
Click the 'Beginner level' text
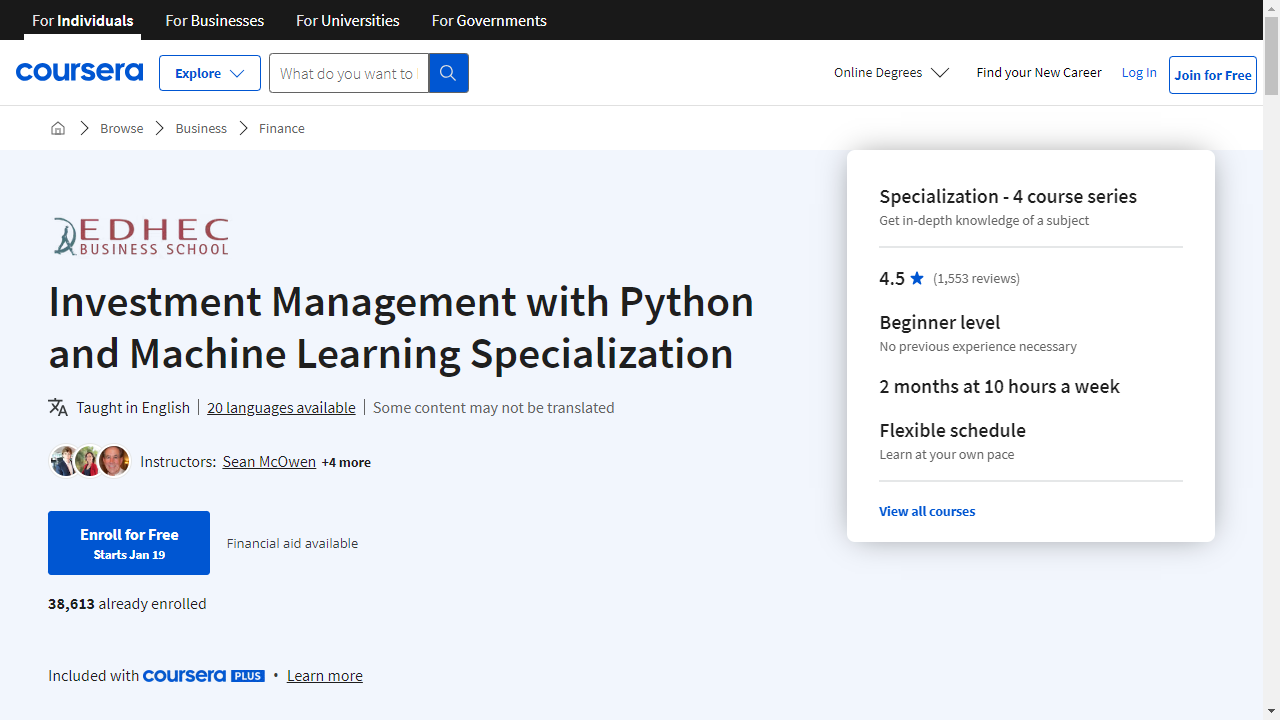click(x=940, y=322)
